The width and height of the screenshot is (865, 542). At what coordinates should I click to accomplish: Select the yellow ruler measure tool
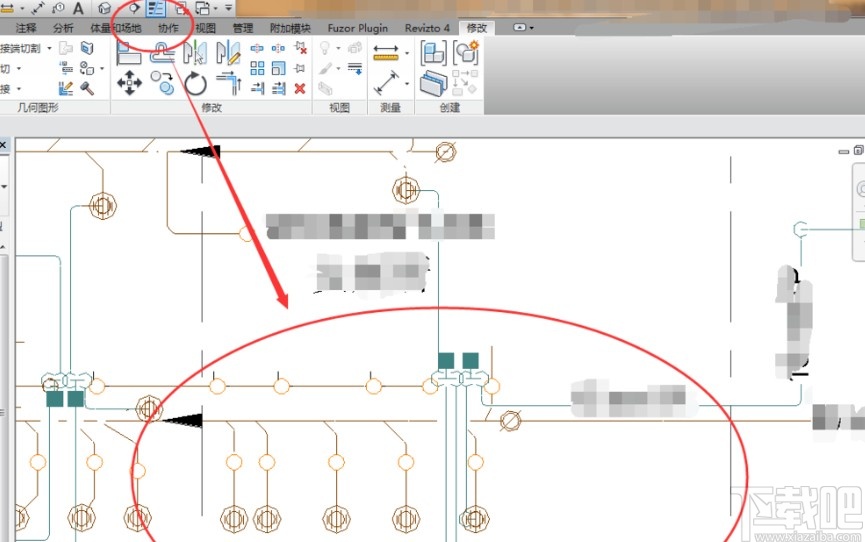386,53
